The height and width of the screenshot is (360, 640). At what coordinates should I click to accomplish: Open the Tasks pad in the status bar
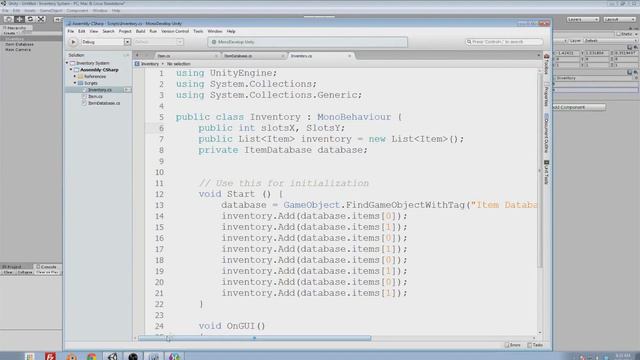pos(535,345)
